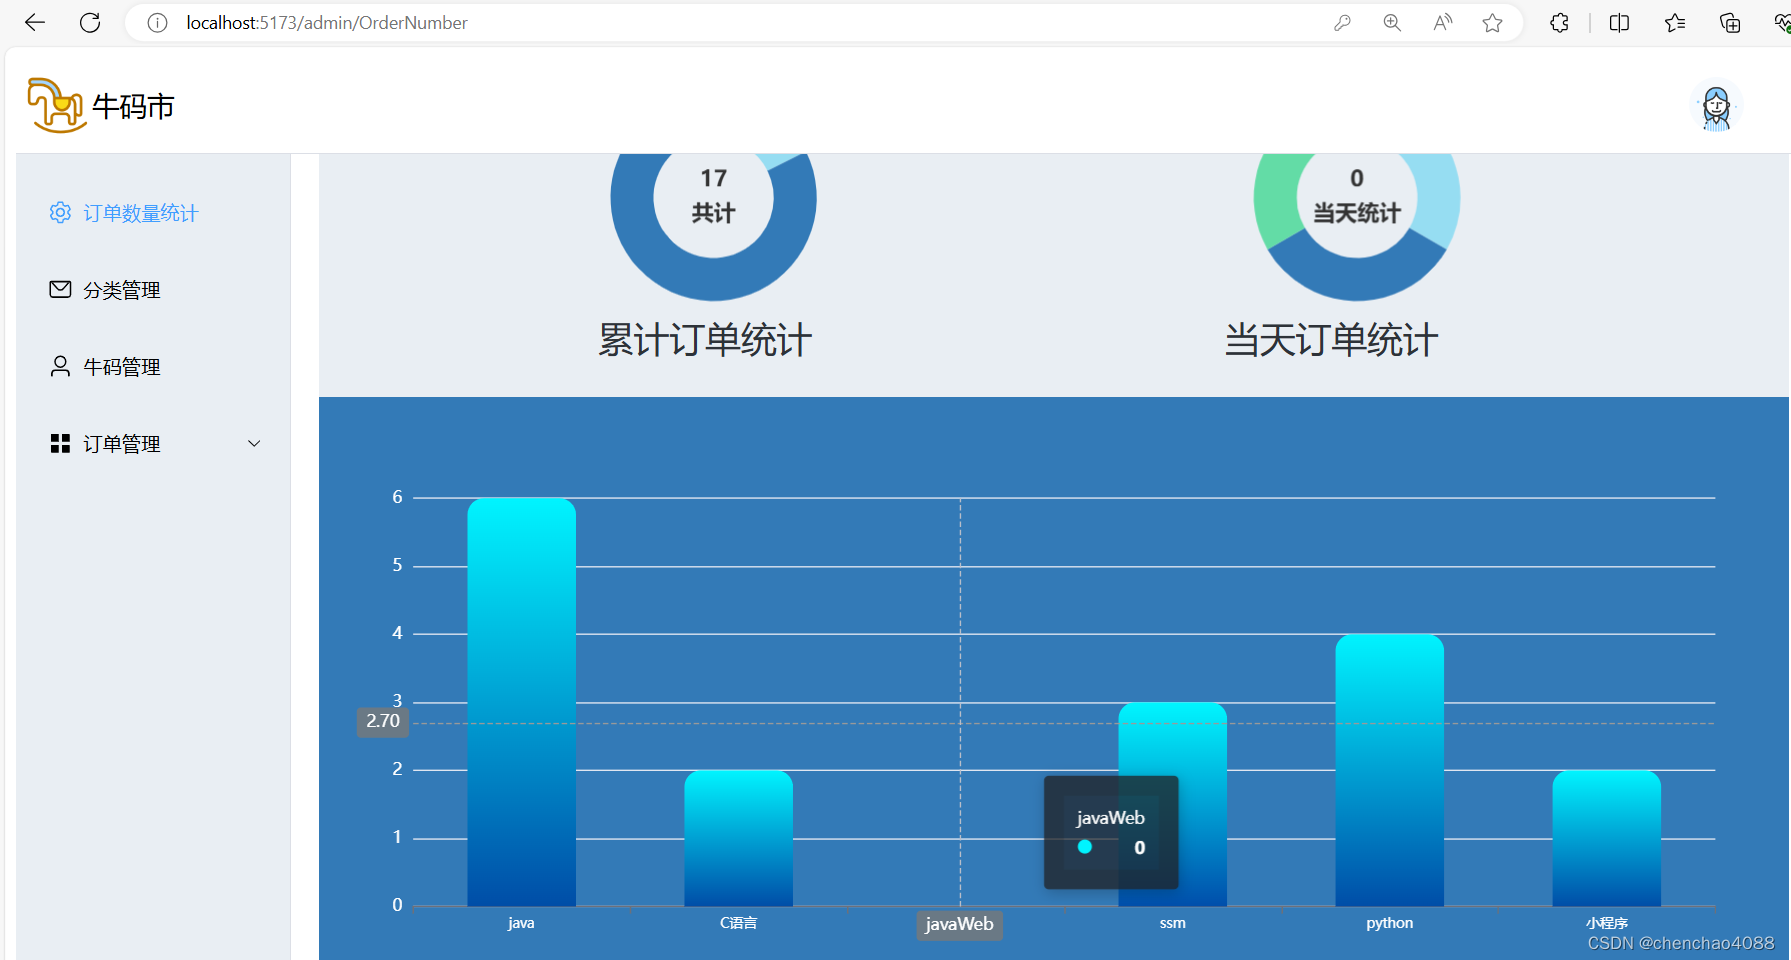Open the 牛码管理 menu item

153,367
